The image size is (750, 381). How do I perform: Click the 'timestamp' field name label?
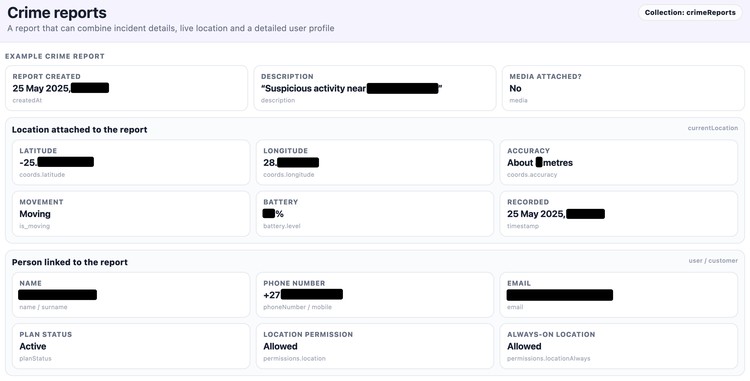click(x=523, y=226)
